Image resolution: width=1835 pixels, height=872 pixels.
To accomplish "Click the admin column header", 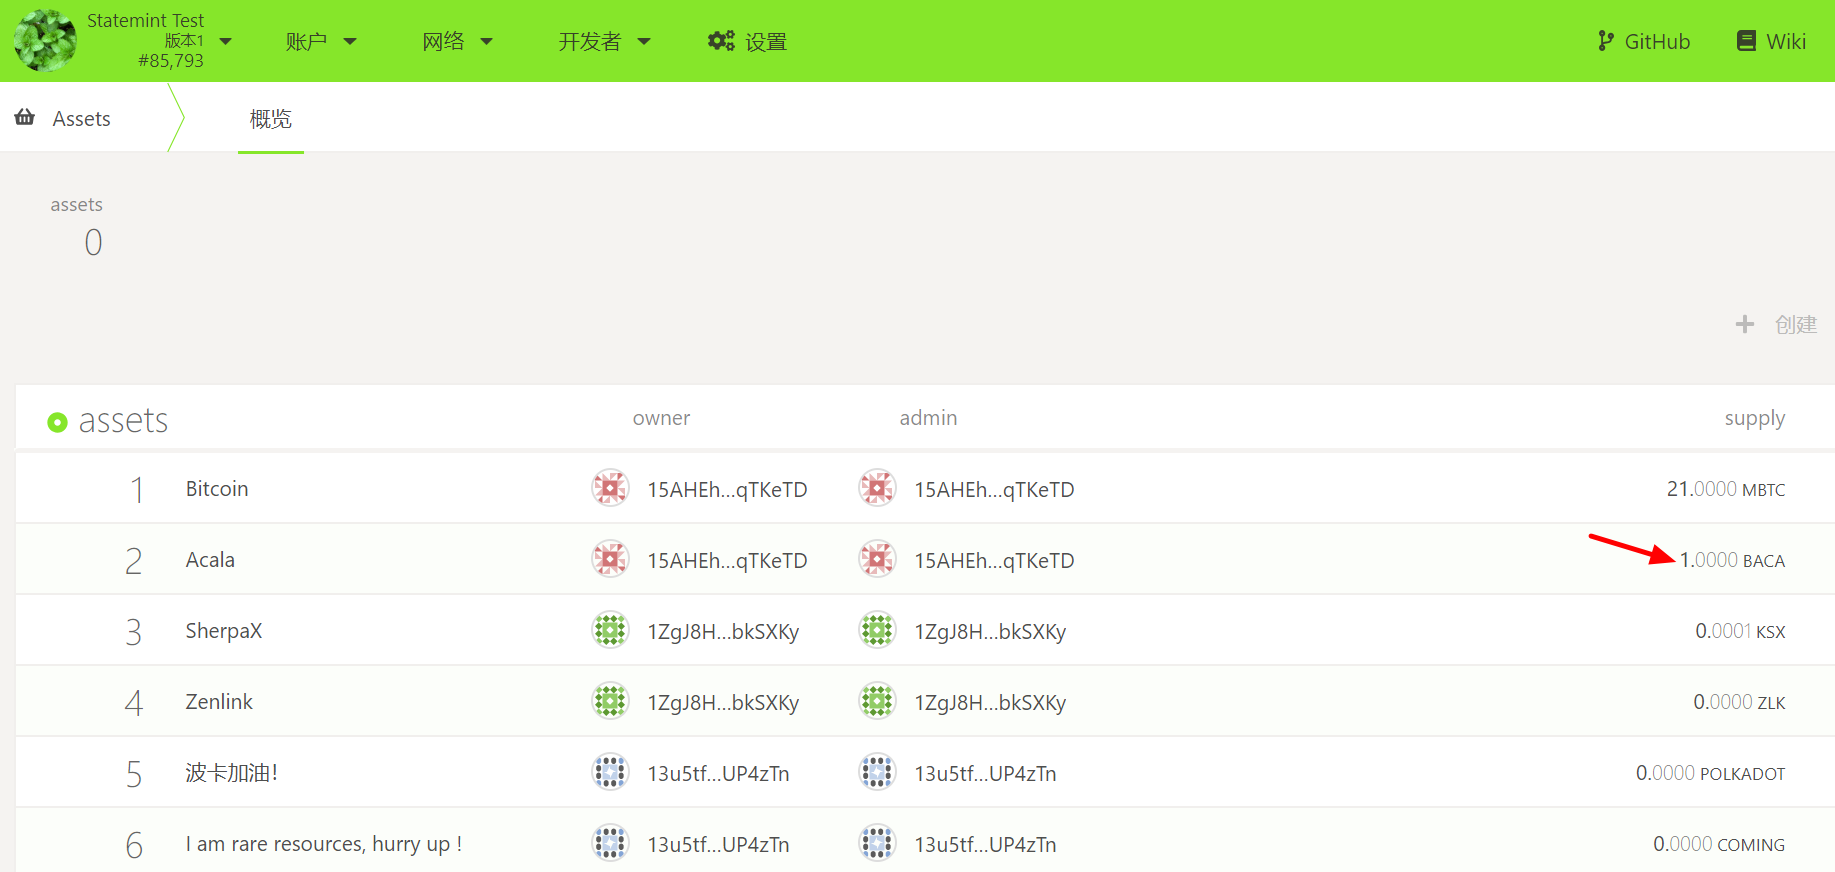I will click(x=928, y=418).
